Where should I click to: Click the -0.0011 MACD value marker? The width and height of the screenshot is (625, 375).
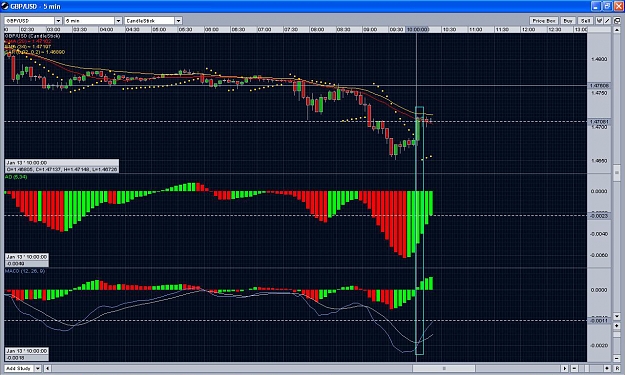click(599, 320)
